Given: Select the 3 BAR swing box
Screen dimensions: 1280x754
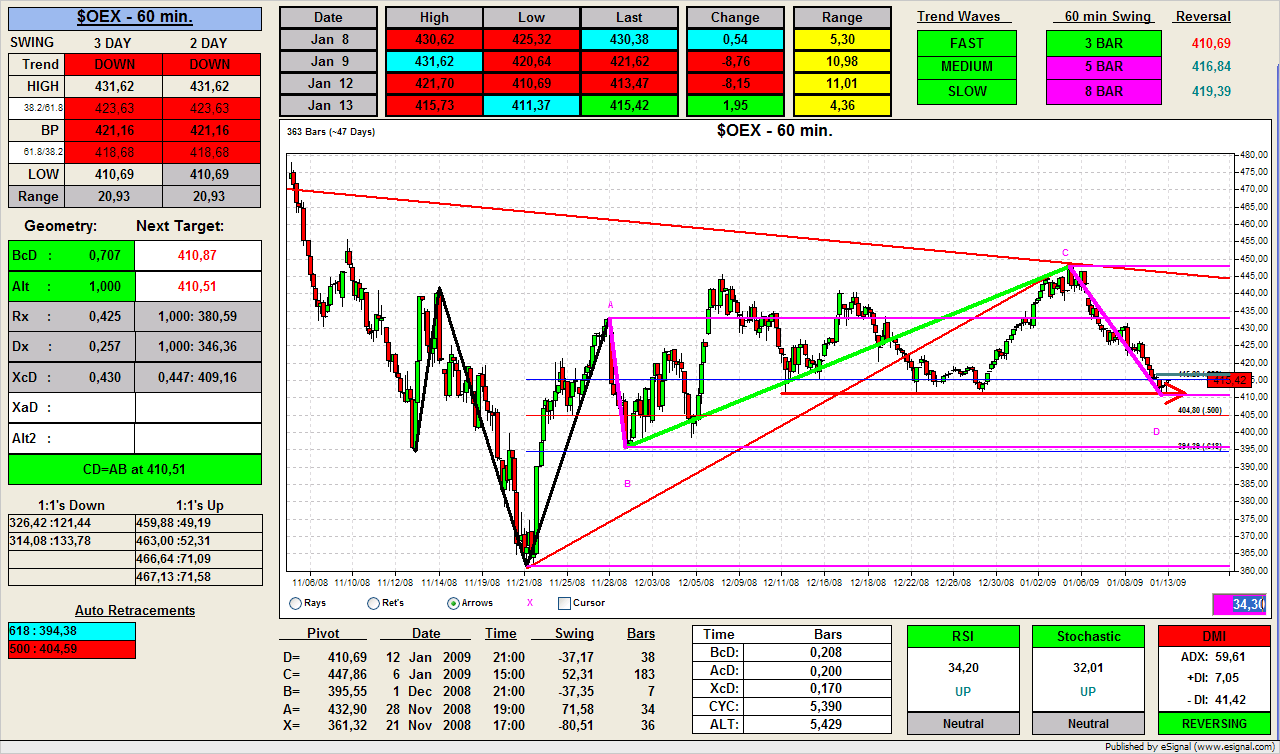Looking at the screenshot, I should 1104,43.
